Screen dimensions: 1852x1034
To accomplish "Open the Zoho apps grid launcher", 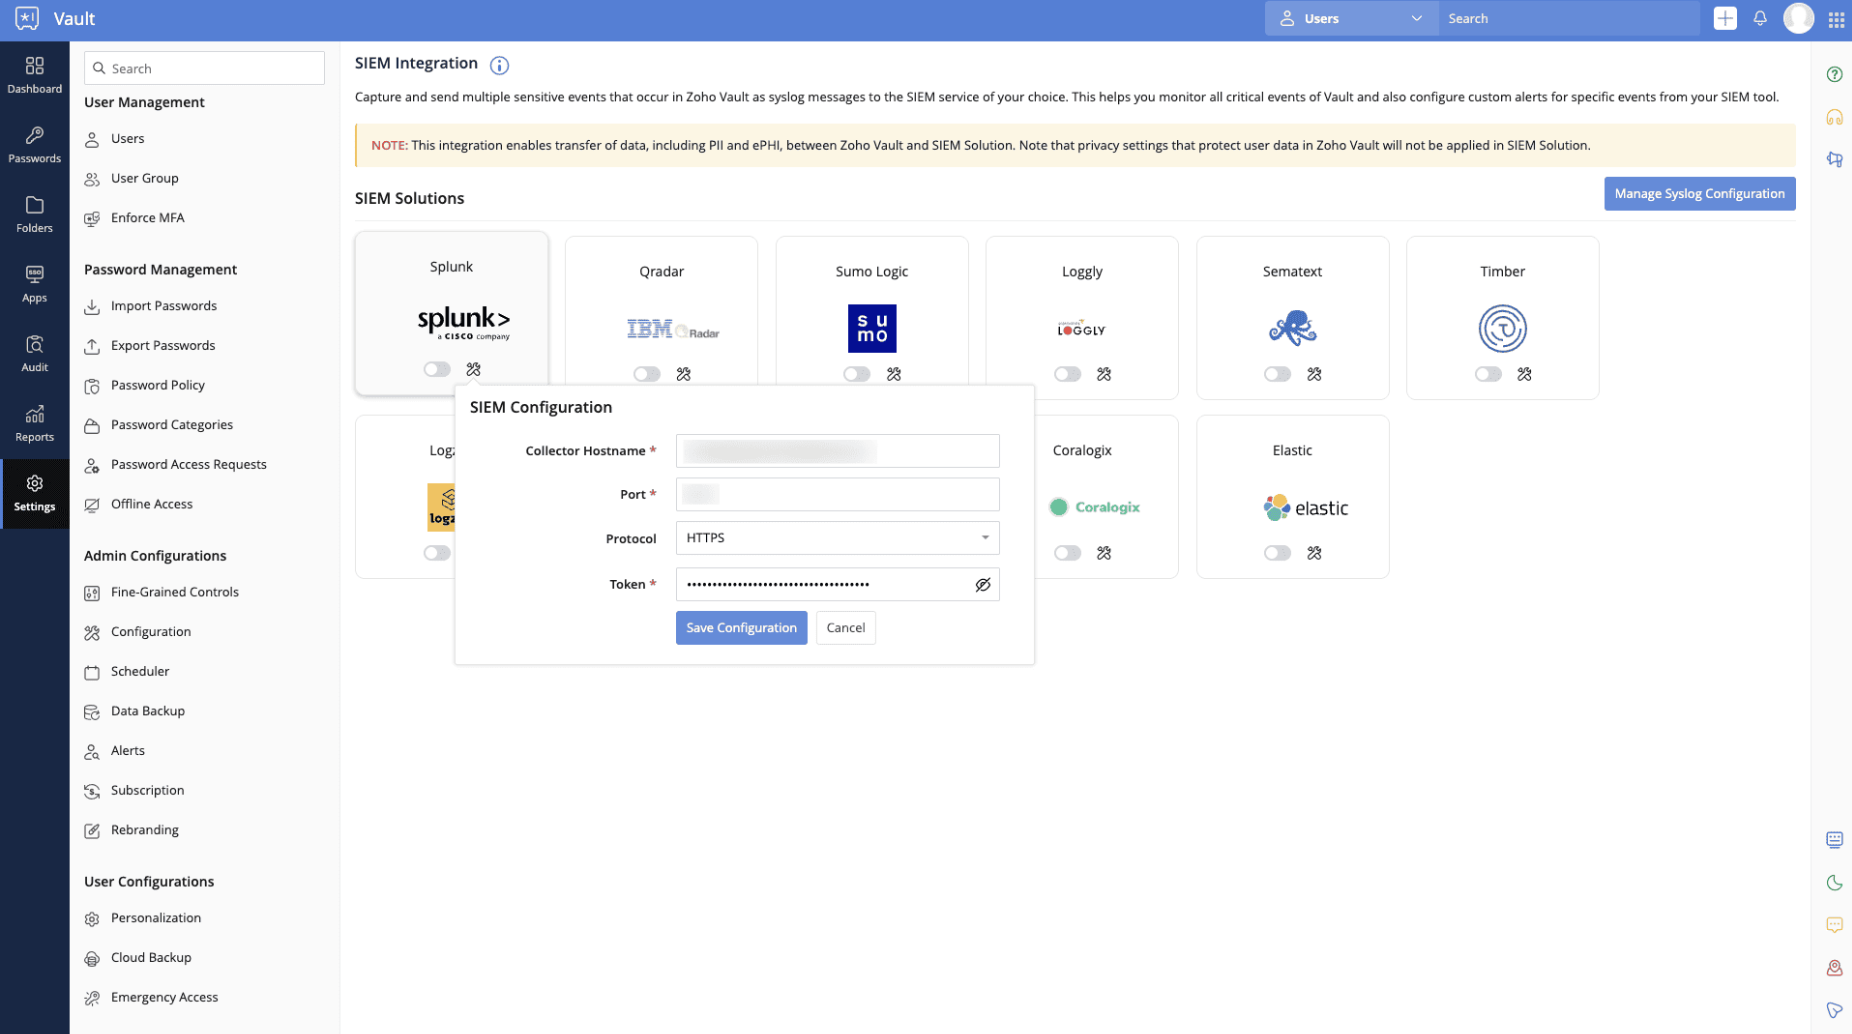I will click(1836, 19).
